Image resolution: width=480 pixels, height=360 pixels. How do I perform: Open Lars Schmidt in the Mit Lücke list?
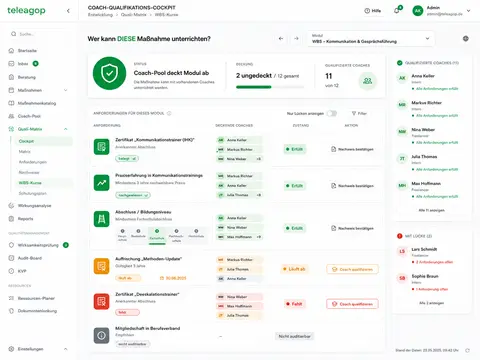(x=432, y=255)
